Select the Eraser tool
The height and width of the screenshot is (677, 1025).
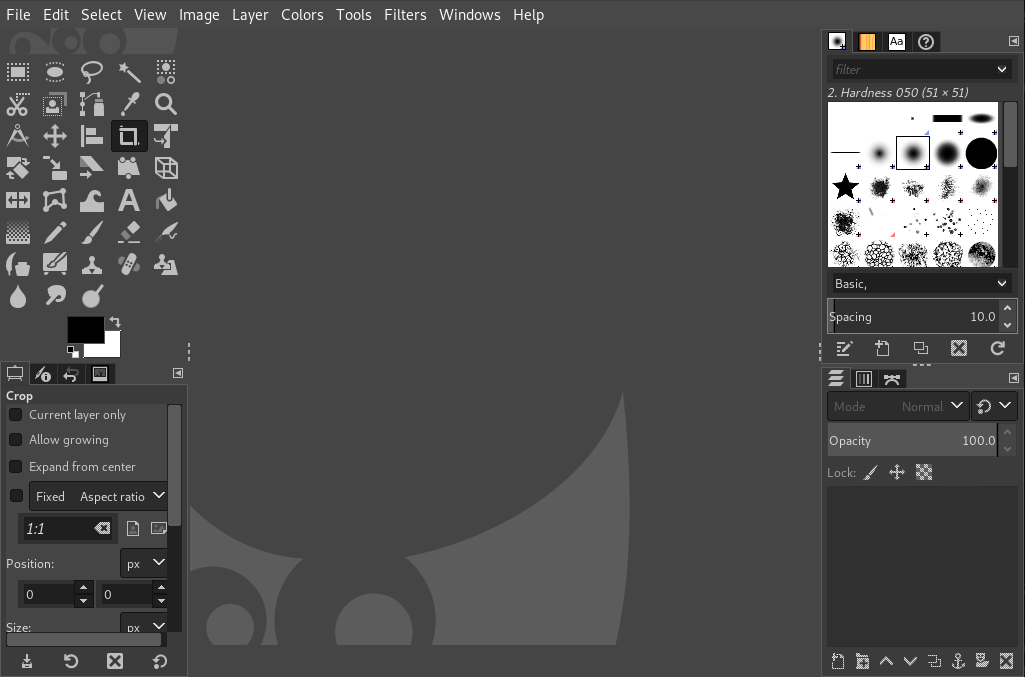coord(129,233)
